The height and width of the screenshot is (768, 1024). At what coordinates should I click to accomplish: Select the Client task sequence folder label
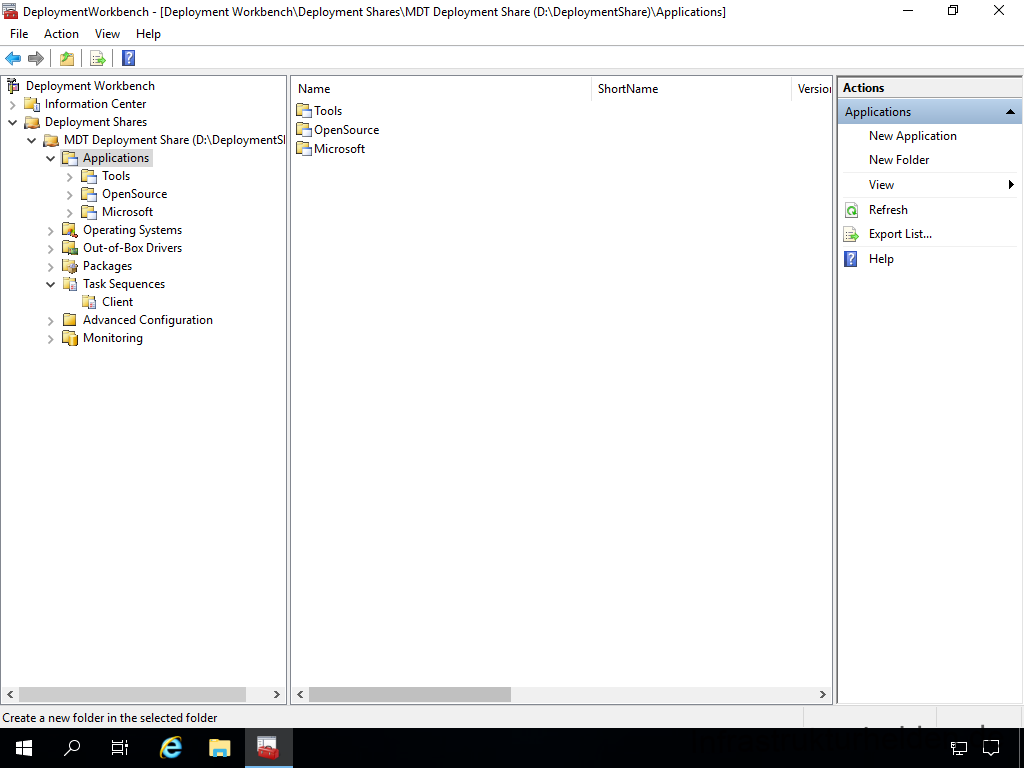[118, 302]
